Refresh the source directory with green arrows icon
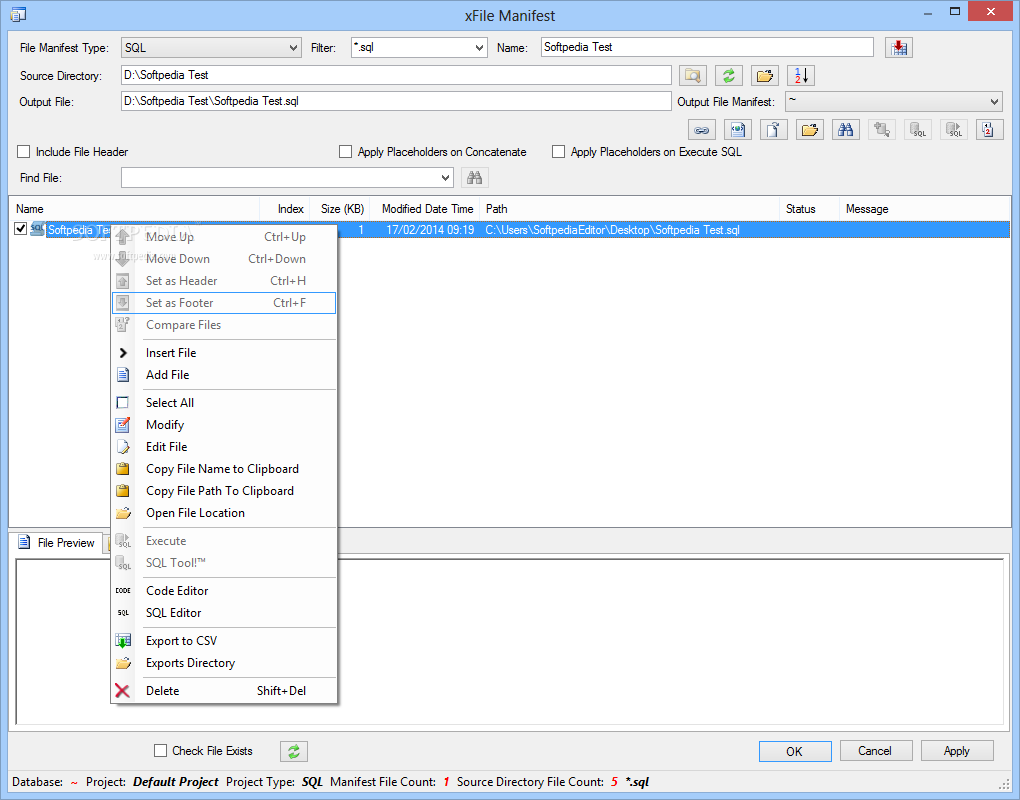Image resolution: width=1020 pixels, height=800 pixels. (x=729, y=75)
